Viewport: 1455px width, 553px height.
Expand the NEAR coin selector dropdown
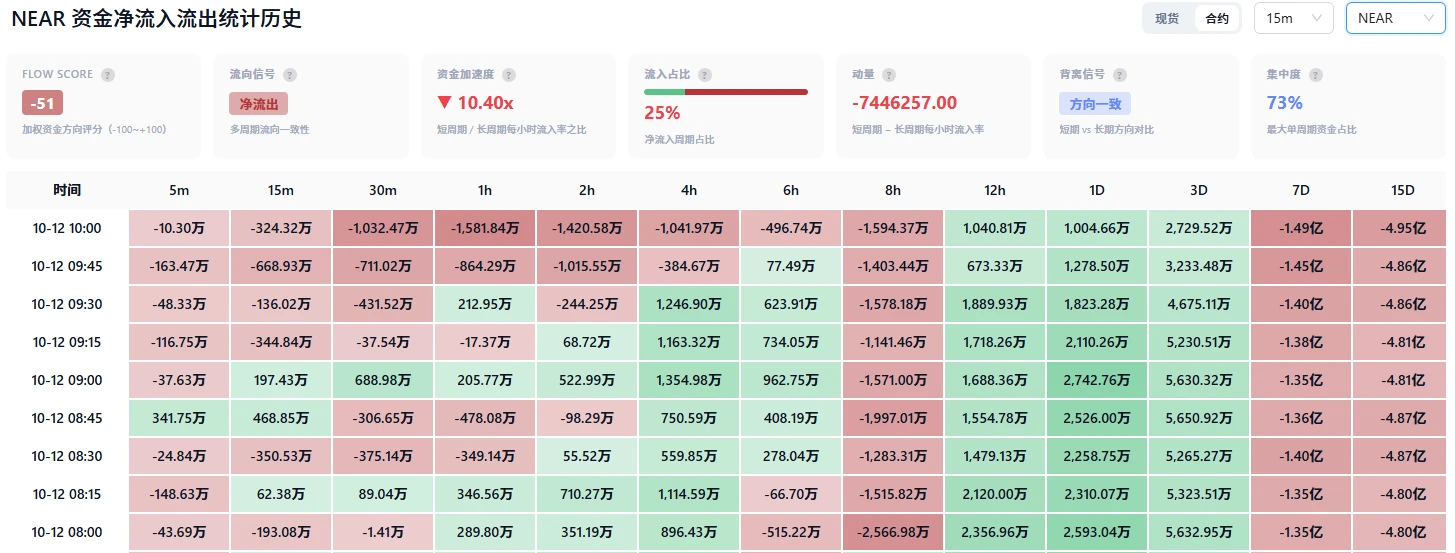click(x=1396, y=18)
